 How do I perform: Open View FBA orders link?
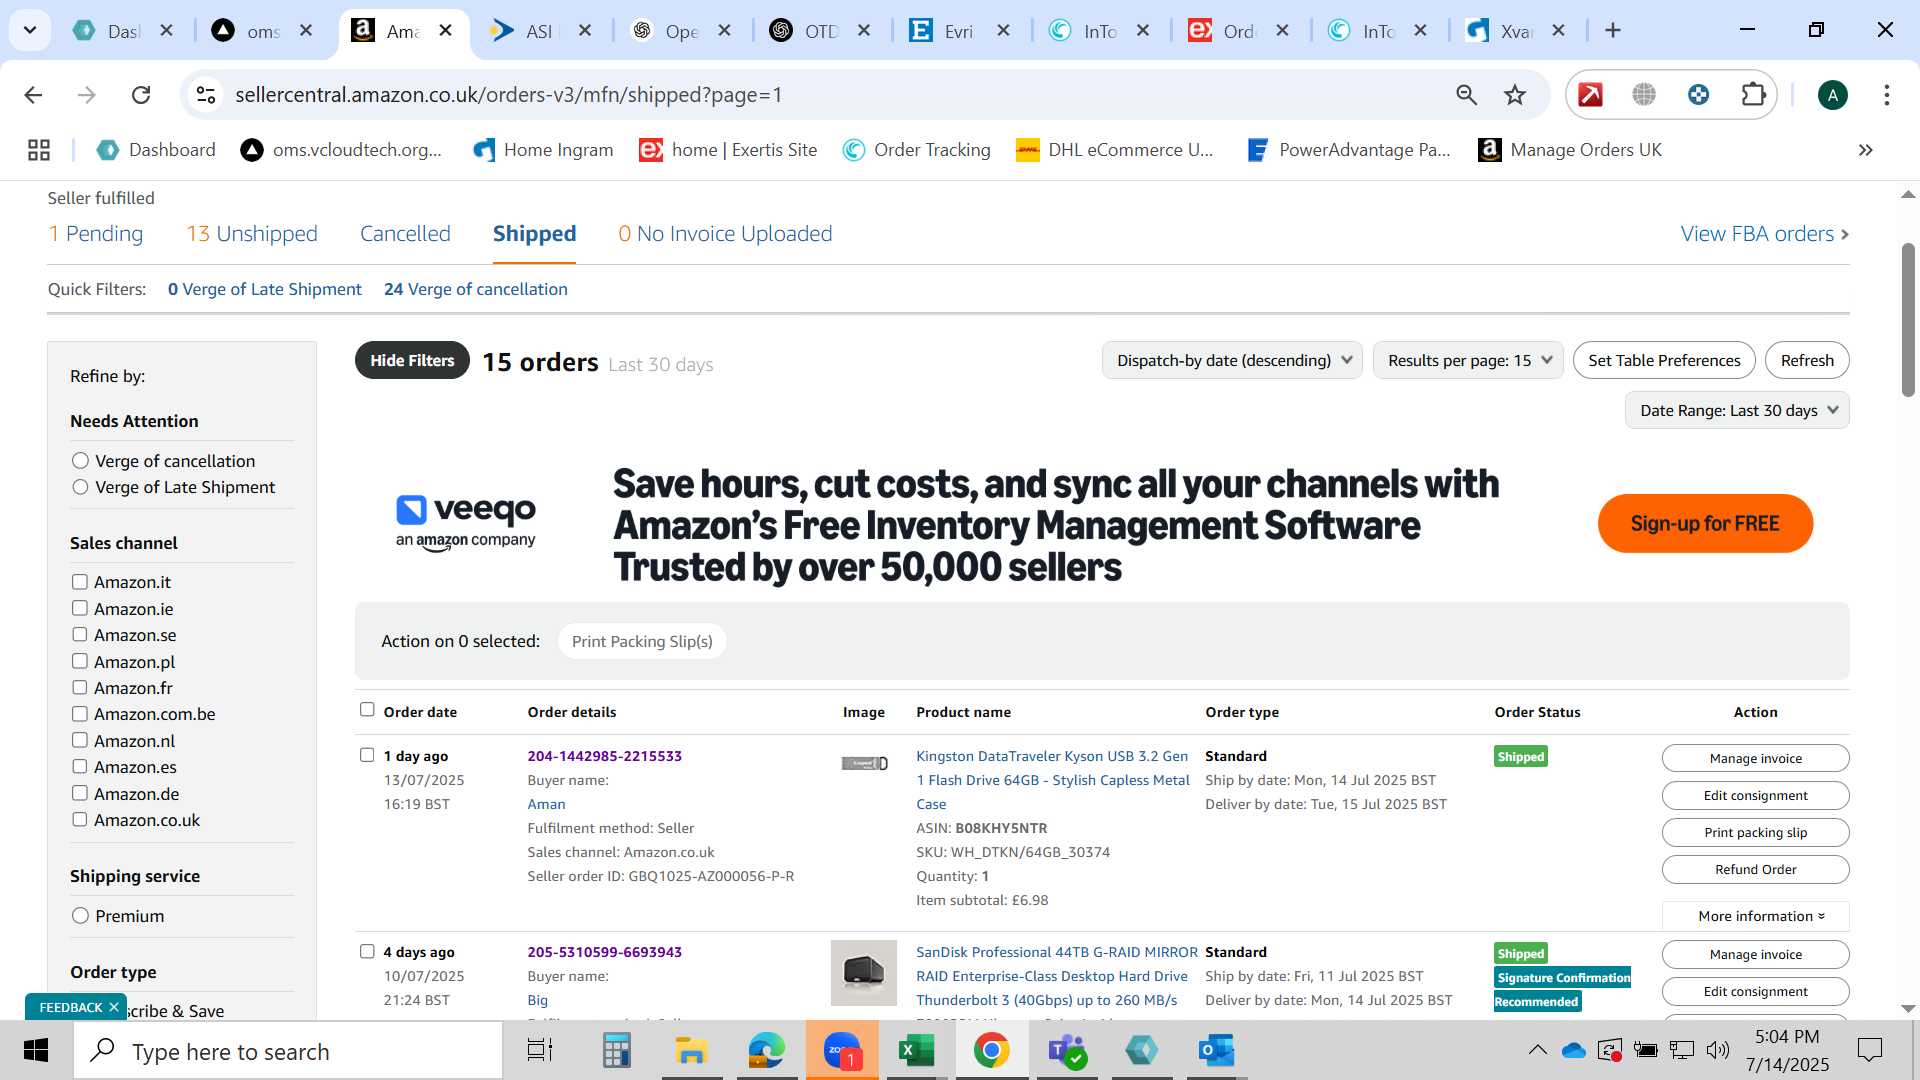pyautogui.click(x=1764, y=234)
